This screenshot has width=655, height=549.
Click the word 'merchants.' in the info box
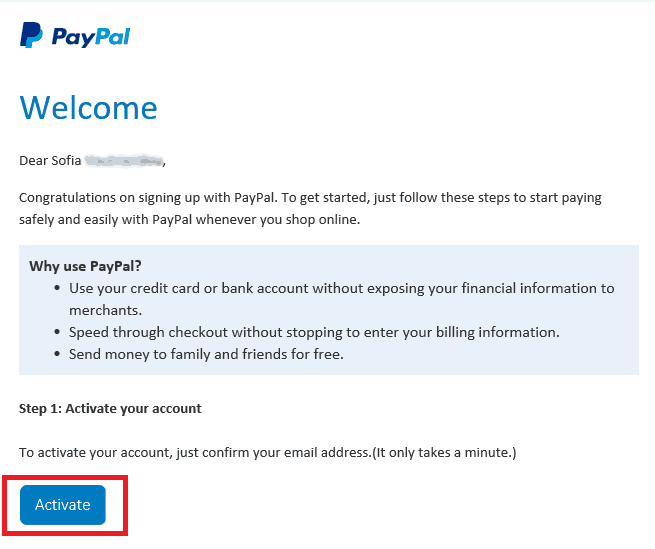[x=105, y=310]
